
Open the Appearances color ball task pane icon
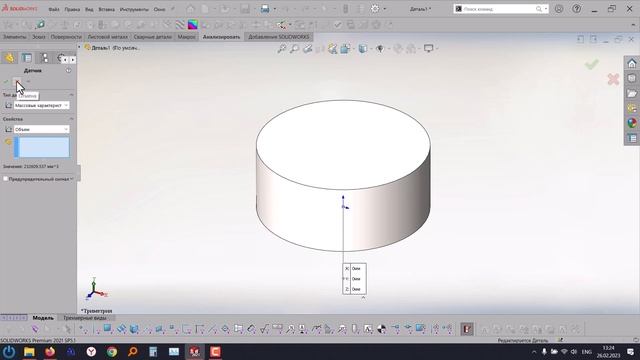pos(632,123)
